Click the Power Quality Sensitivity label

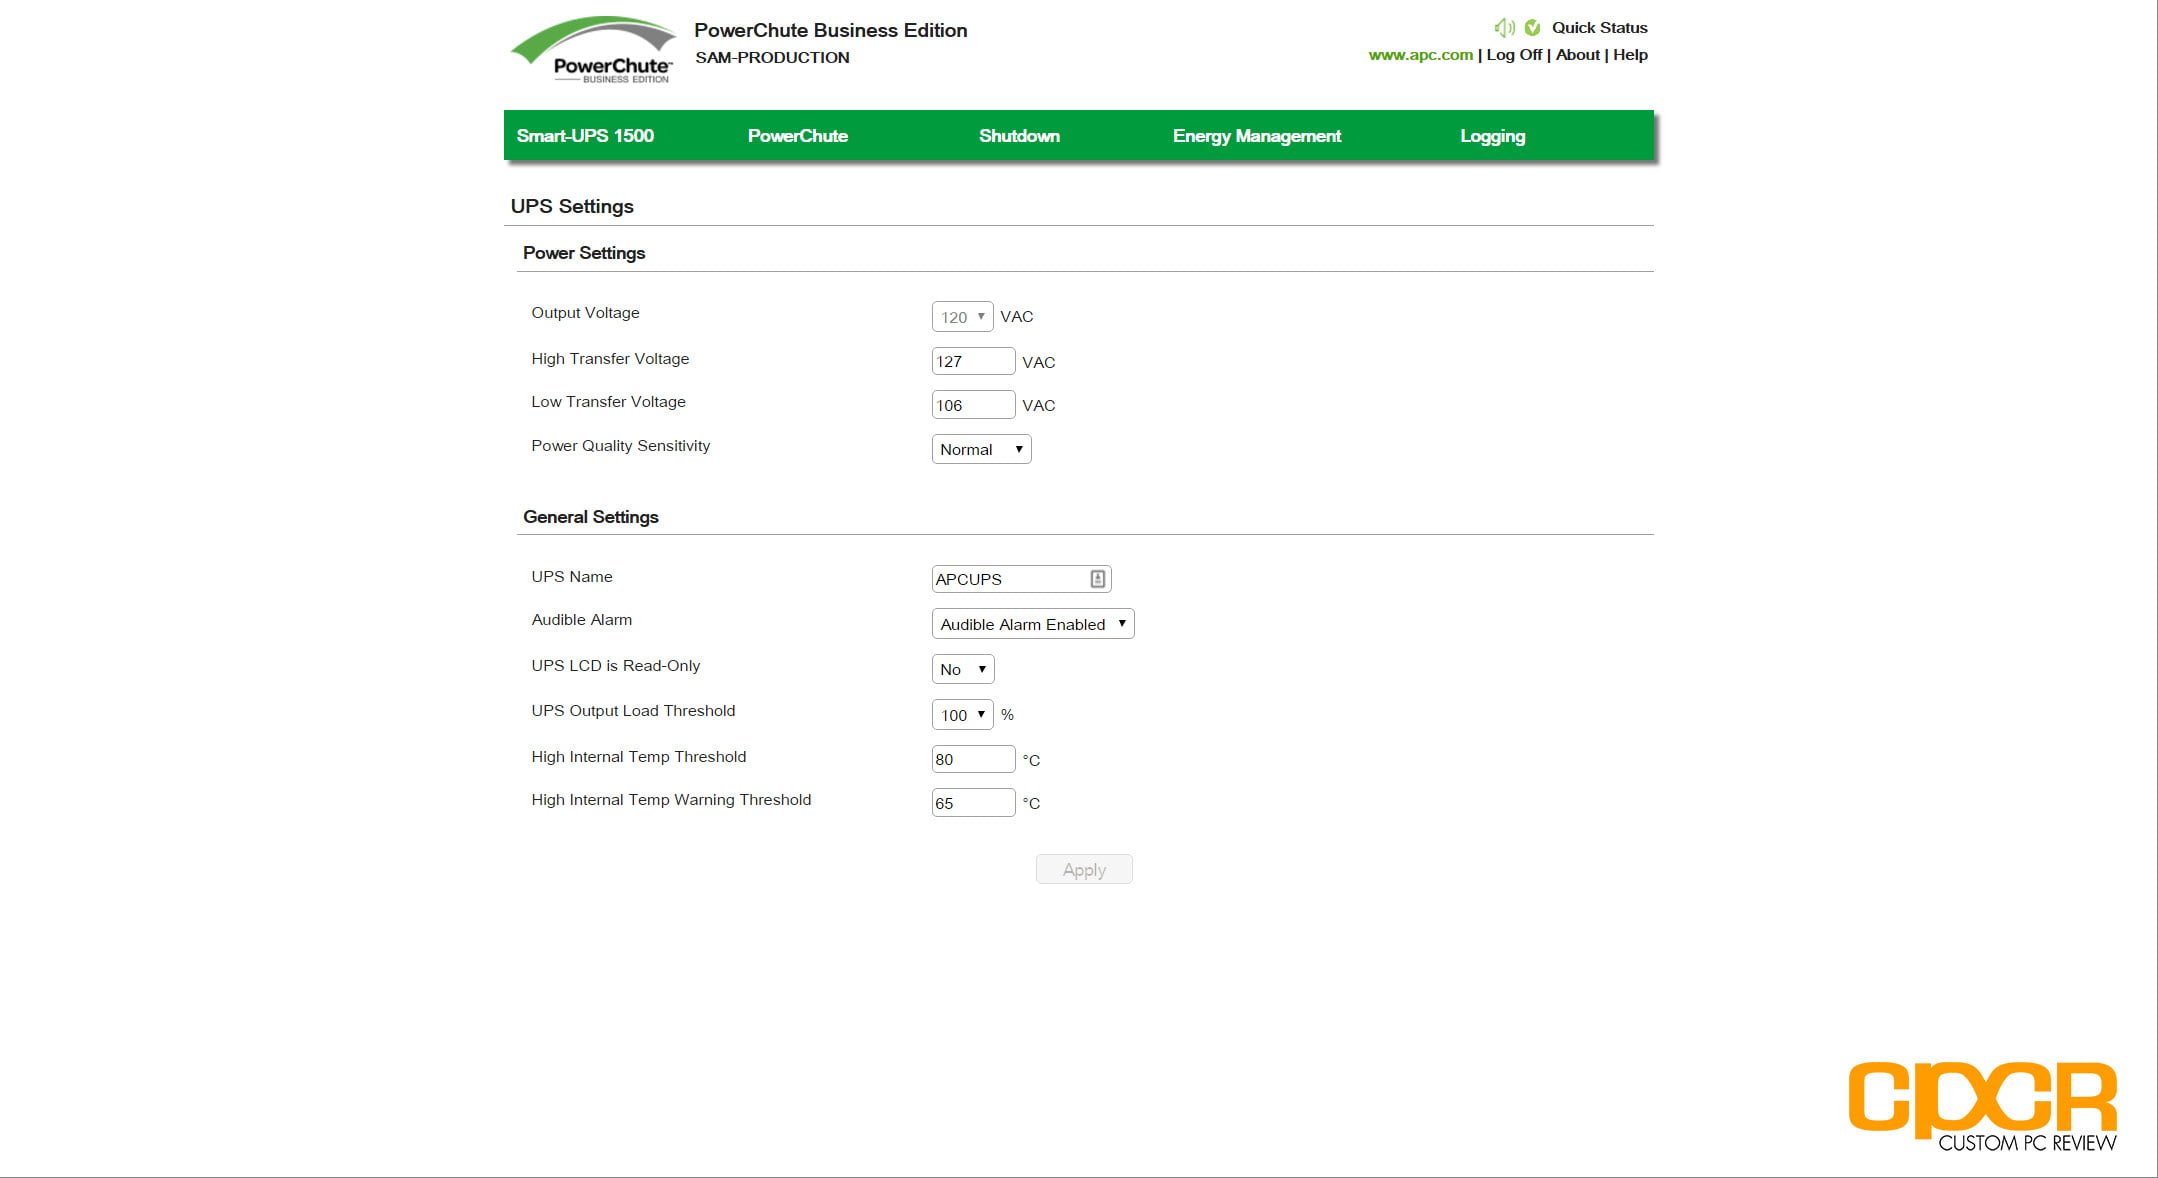point(620,446)
